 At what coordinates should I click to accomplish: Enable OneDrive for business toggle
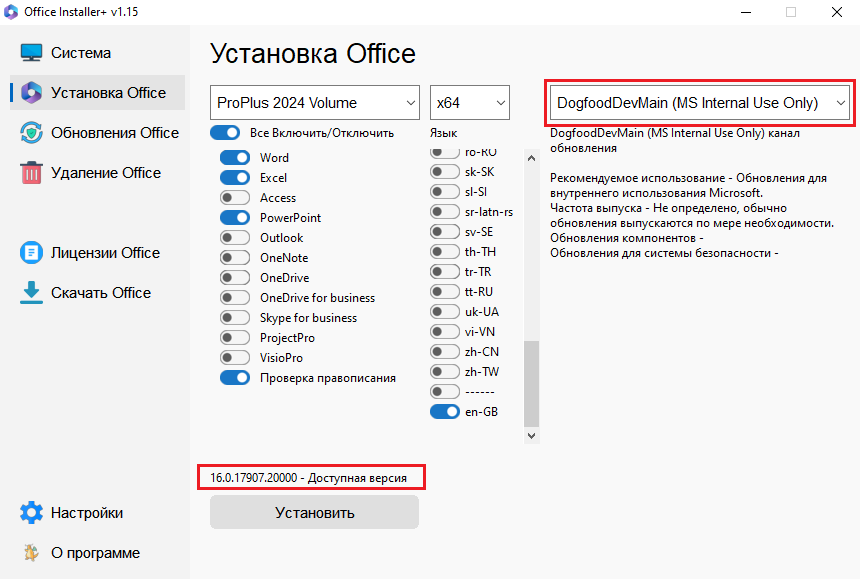click(x=235, y=298)
